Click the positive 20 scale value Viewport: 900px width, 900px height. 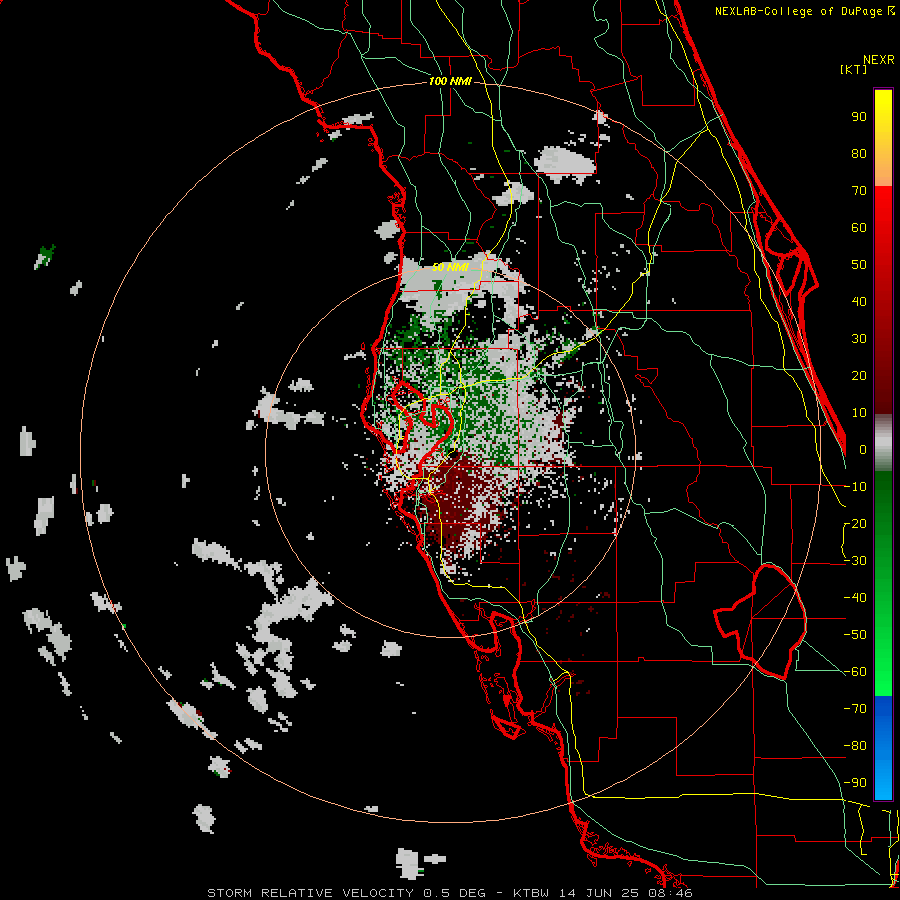click(859, 375)
